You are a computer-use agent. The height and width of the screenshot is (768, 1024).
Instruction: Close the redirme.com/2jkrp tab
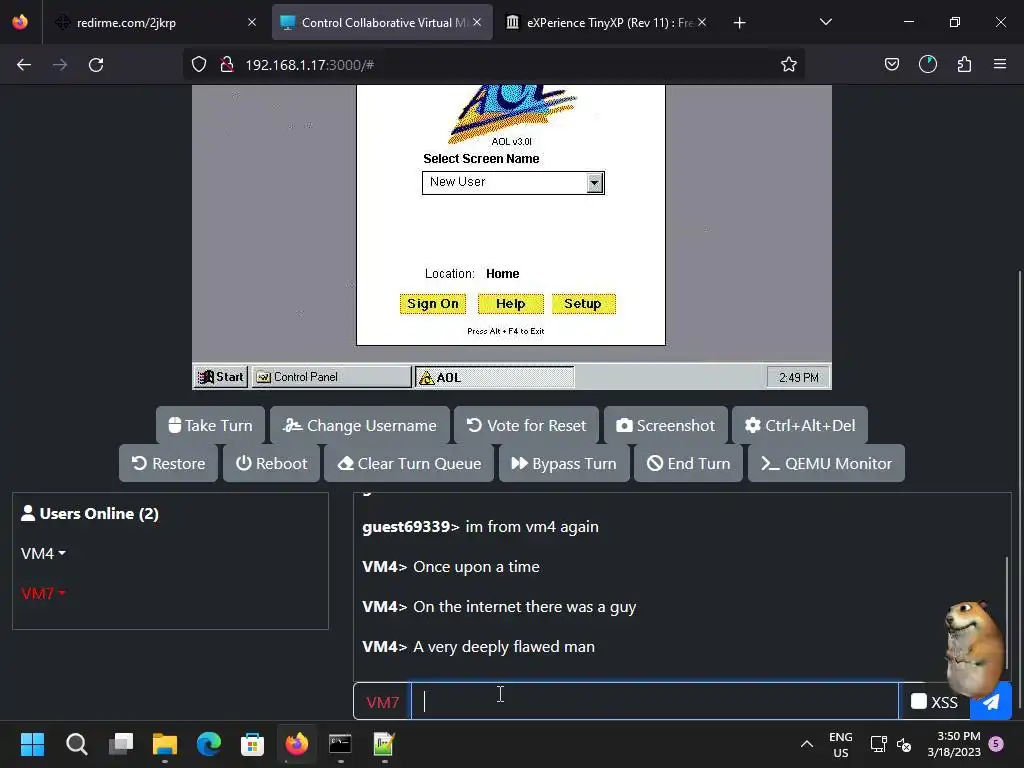[252, 22]
